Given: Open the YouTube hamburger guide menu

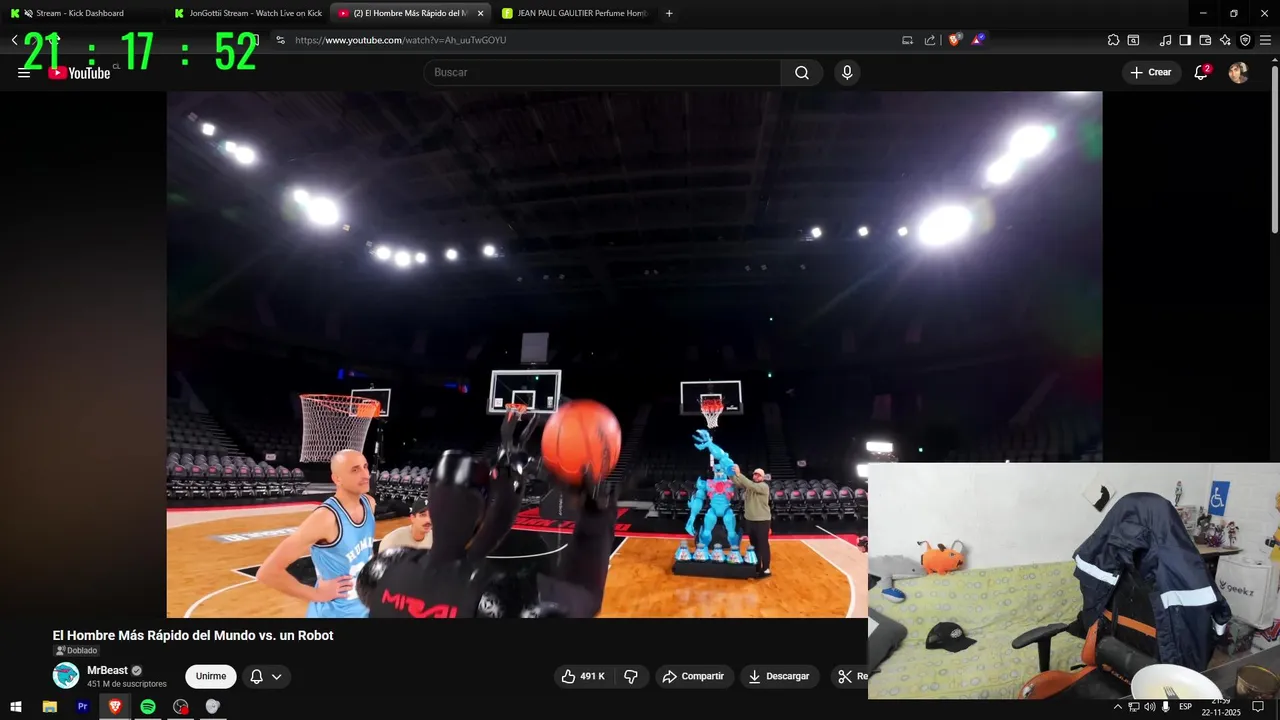Looking at the screenshot, I should click(24, 73).
